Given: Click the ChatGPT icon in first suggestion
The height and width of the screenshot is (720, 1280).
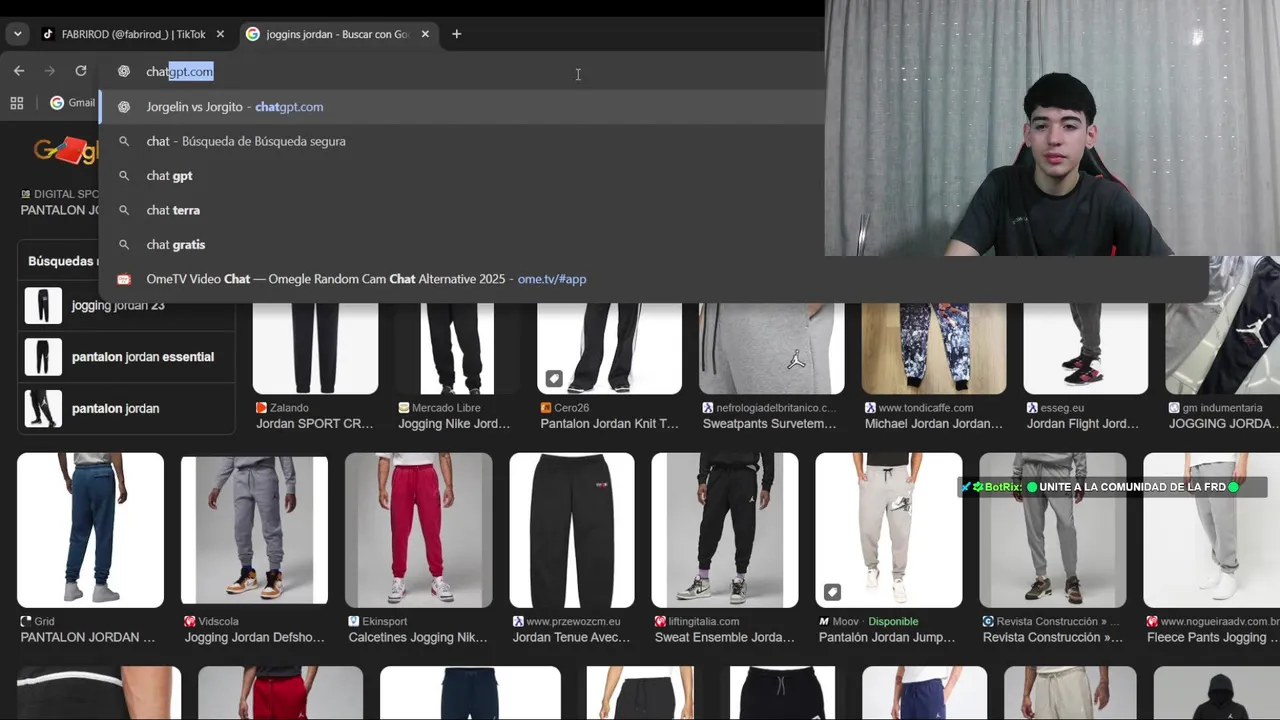Looking at the screenshot, I should coord(124,107).
